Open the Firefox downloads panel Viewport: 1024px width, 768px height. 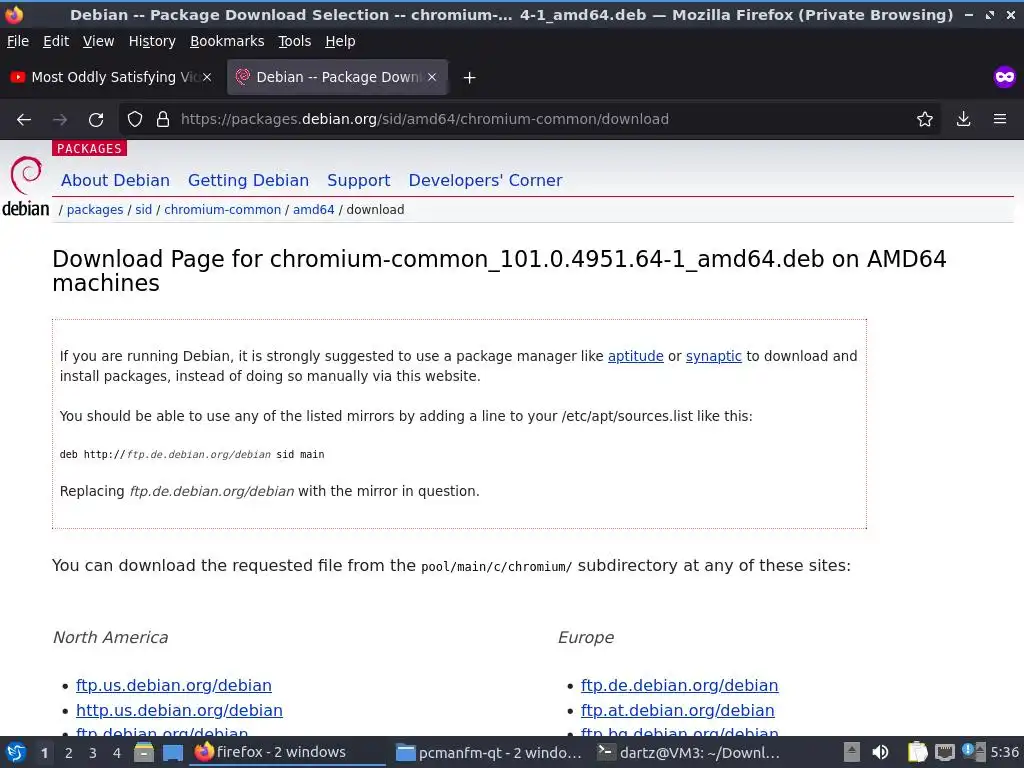click(963, 119)
